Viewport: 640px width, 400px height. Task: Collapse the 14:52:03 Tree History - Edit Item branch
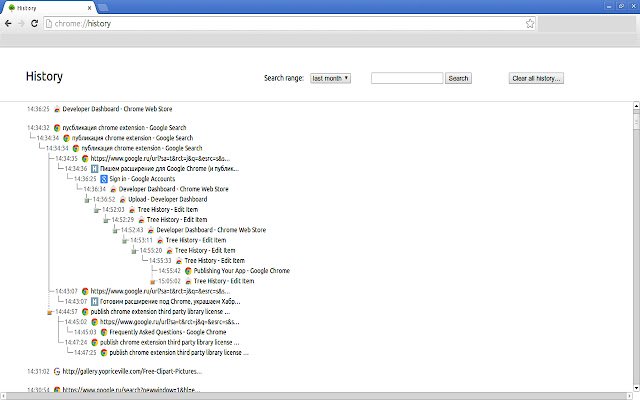pos(96,210)
